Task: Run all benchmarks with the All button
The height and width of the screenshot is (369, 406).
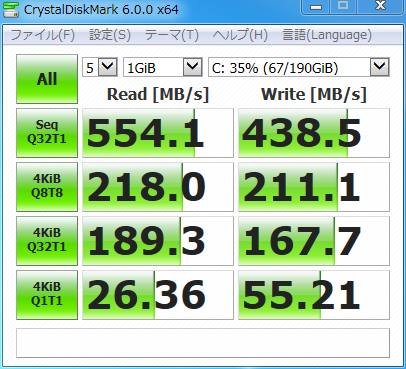Action: (47, 79)
